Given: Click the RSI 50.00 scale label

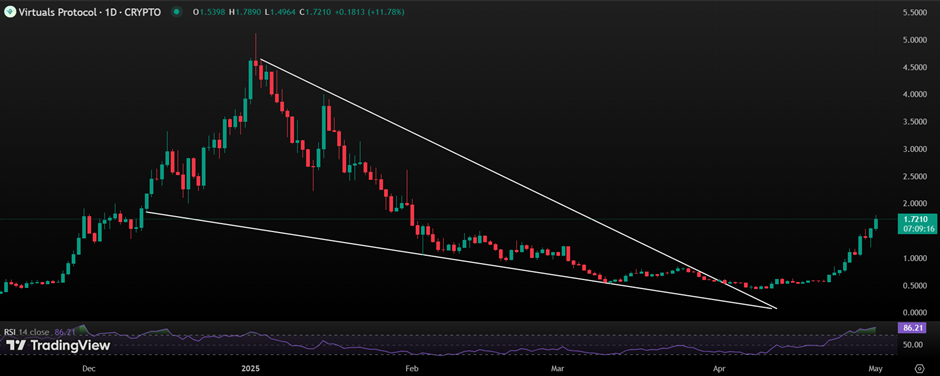Looking at the screenshot, I should pyautogui.click(x=913, y=345).
